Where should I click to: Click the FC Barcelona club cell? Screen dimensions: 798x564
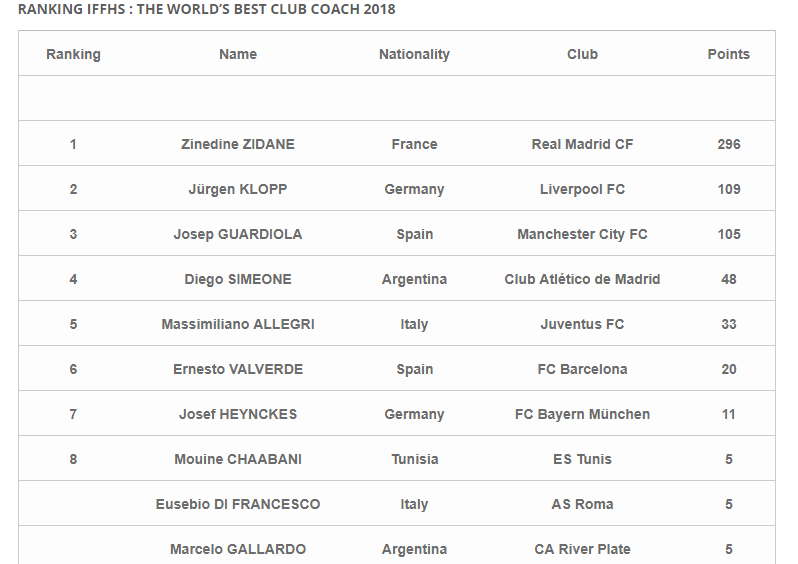(x=582, y=369)
